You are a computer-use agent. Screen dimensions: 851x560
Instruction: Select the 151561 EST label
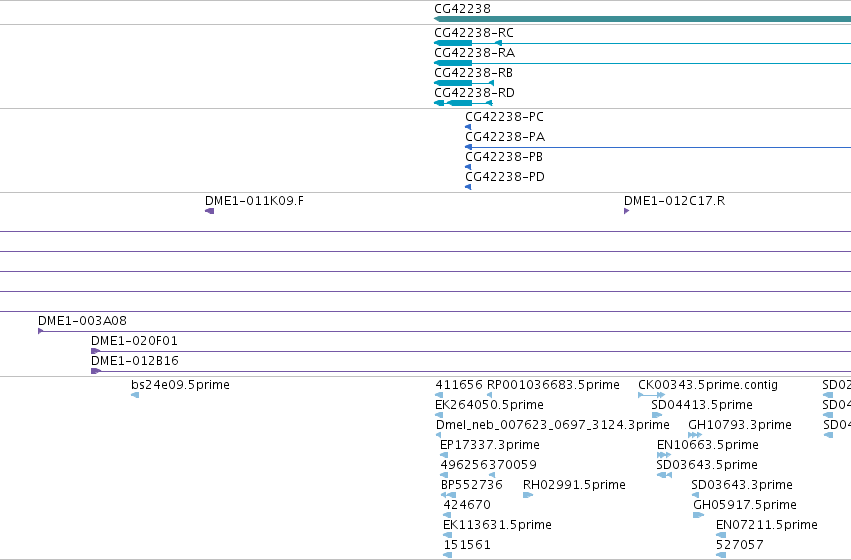click(x=467, y=545)
